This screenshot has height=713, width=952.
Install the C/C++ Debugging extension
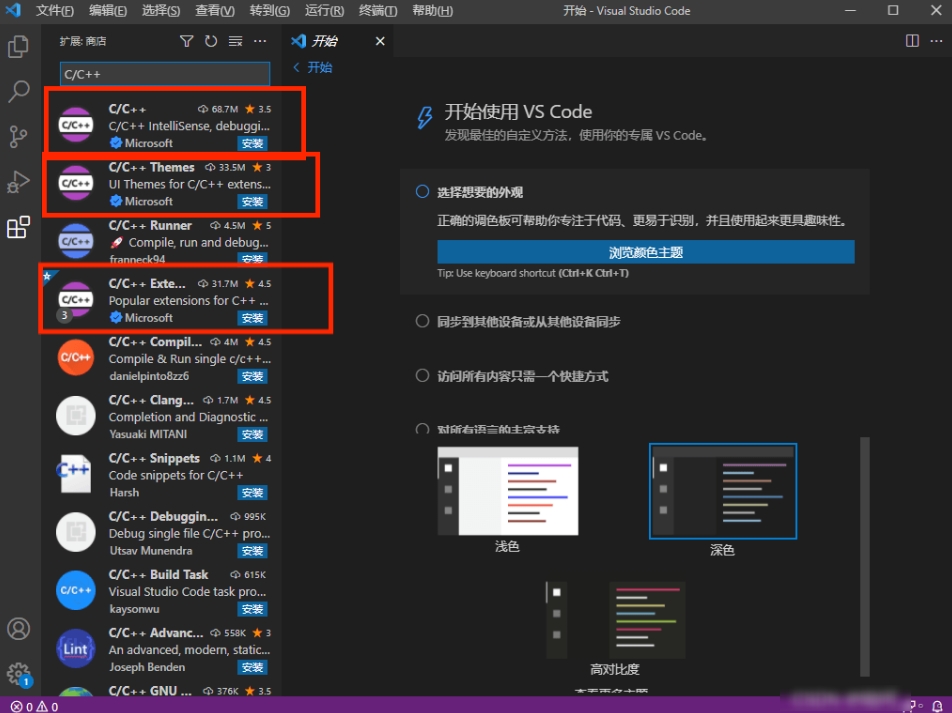(252, 551)
